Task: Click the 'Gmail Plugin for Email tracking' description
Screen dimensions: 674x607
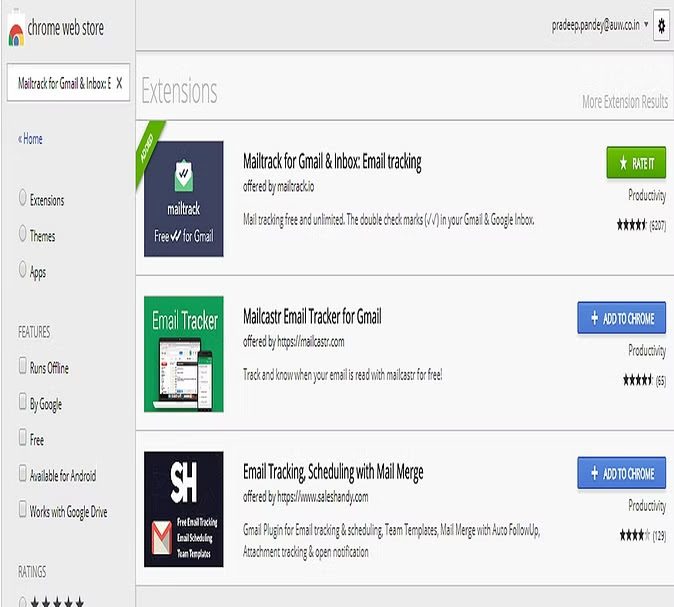Action: click(392, 541)
